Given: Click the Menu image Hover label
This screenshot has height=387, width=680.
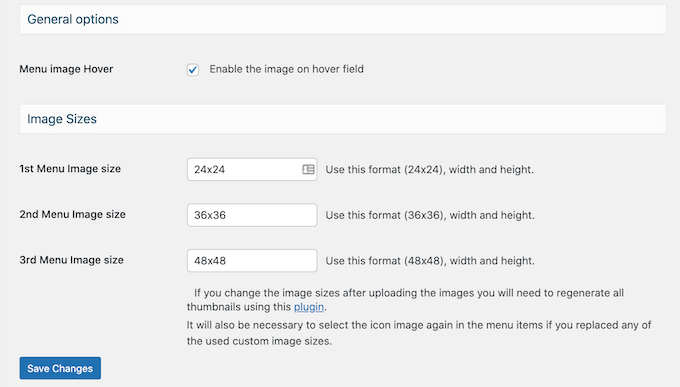Looking at the screenshot, I should (x=66, y=69).
